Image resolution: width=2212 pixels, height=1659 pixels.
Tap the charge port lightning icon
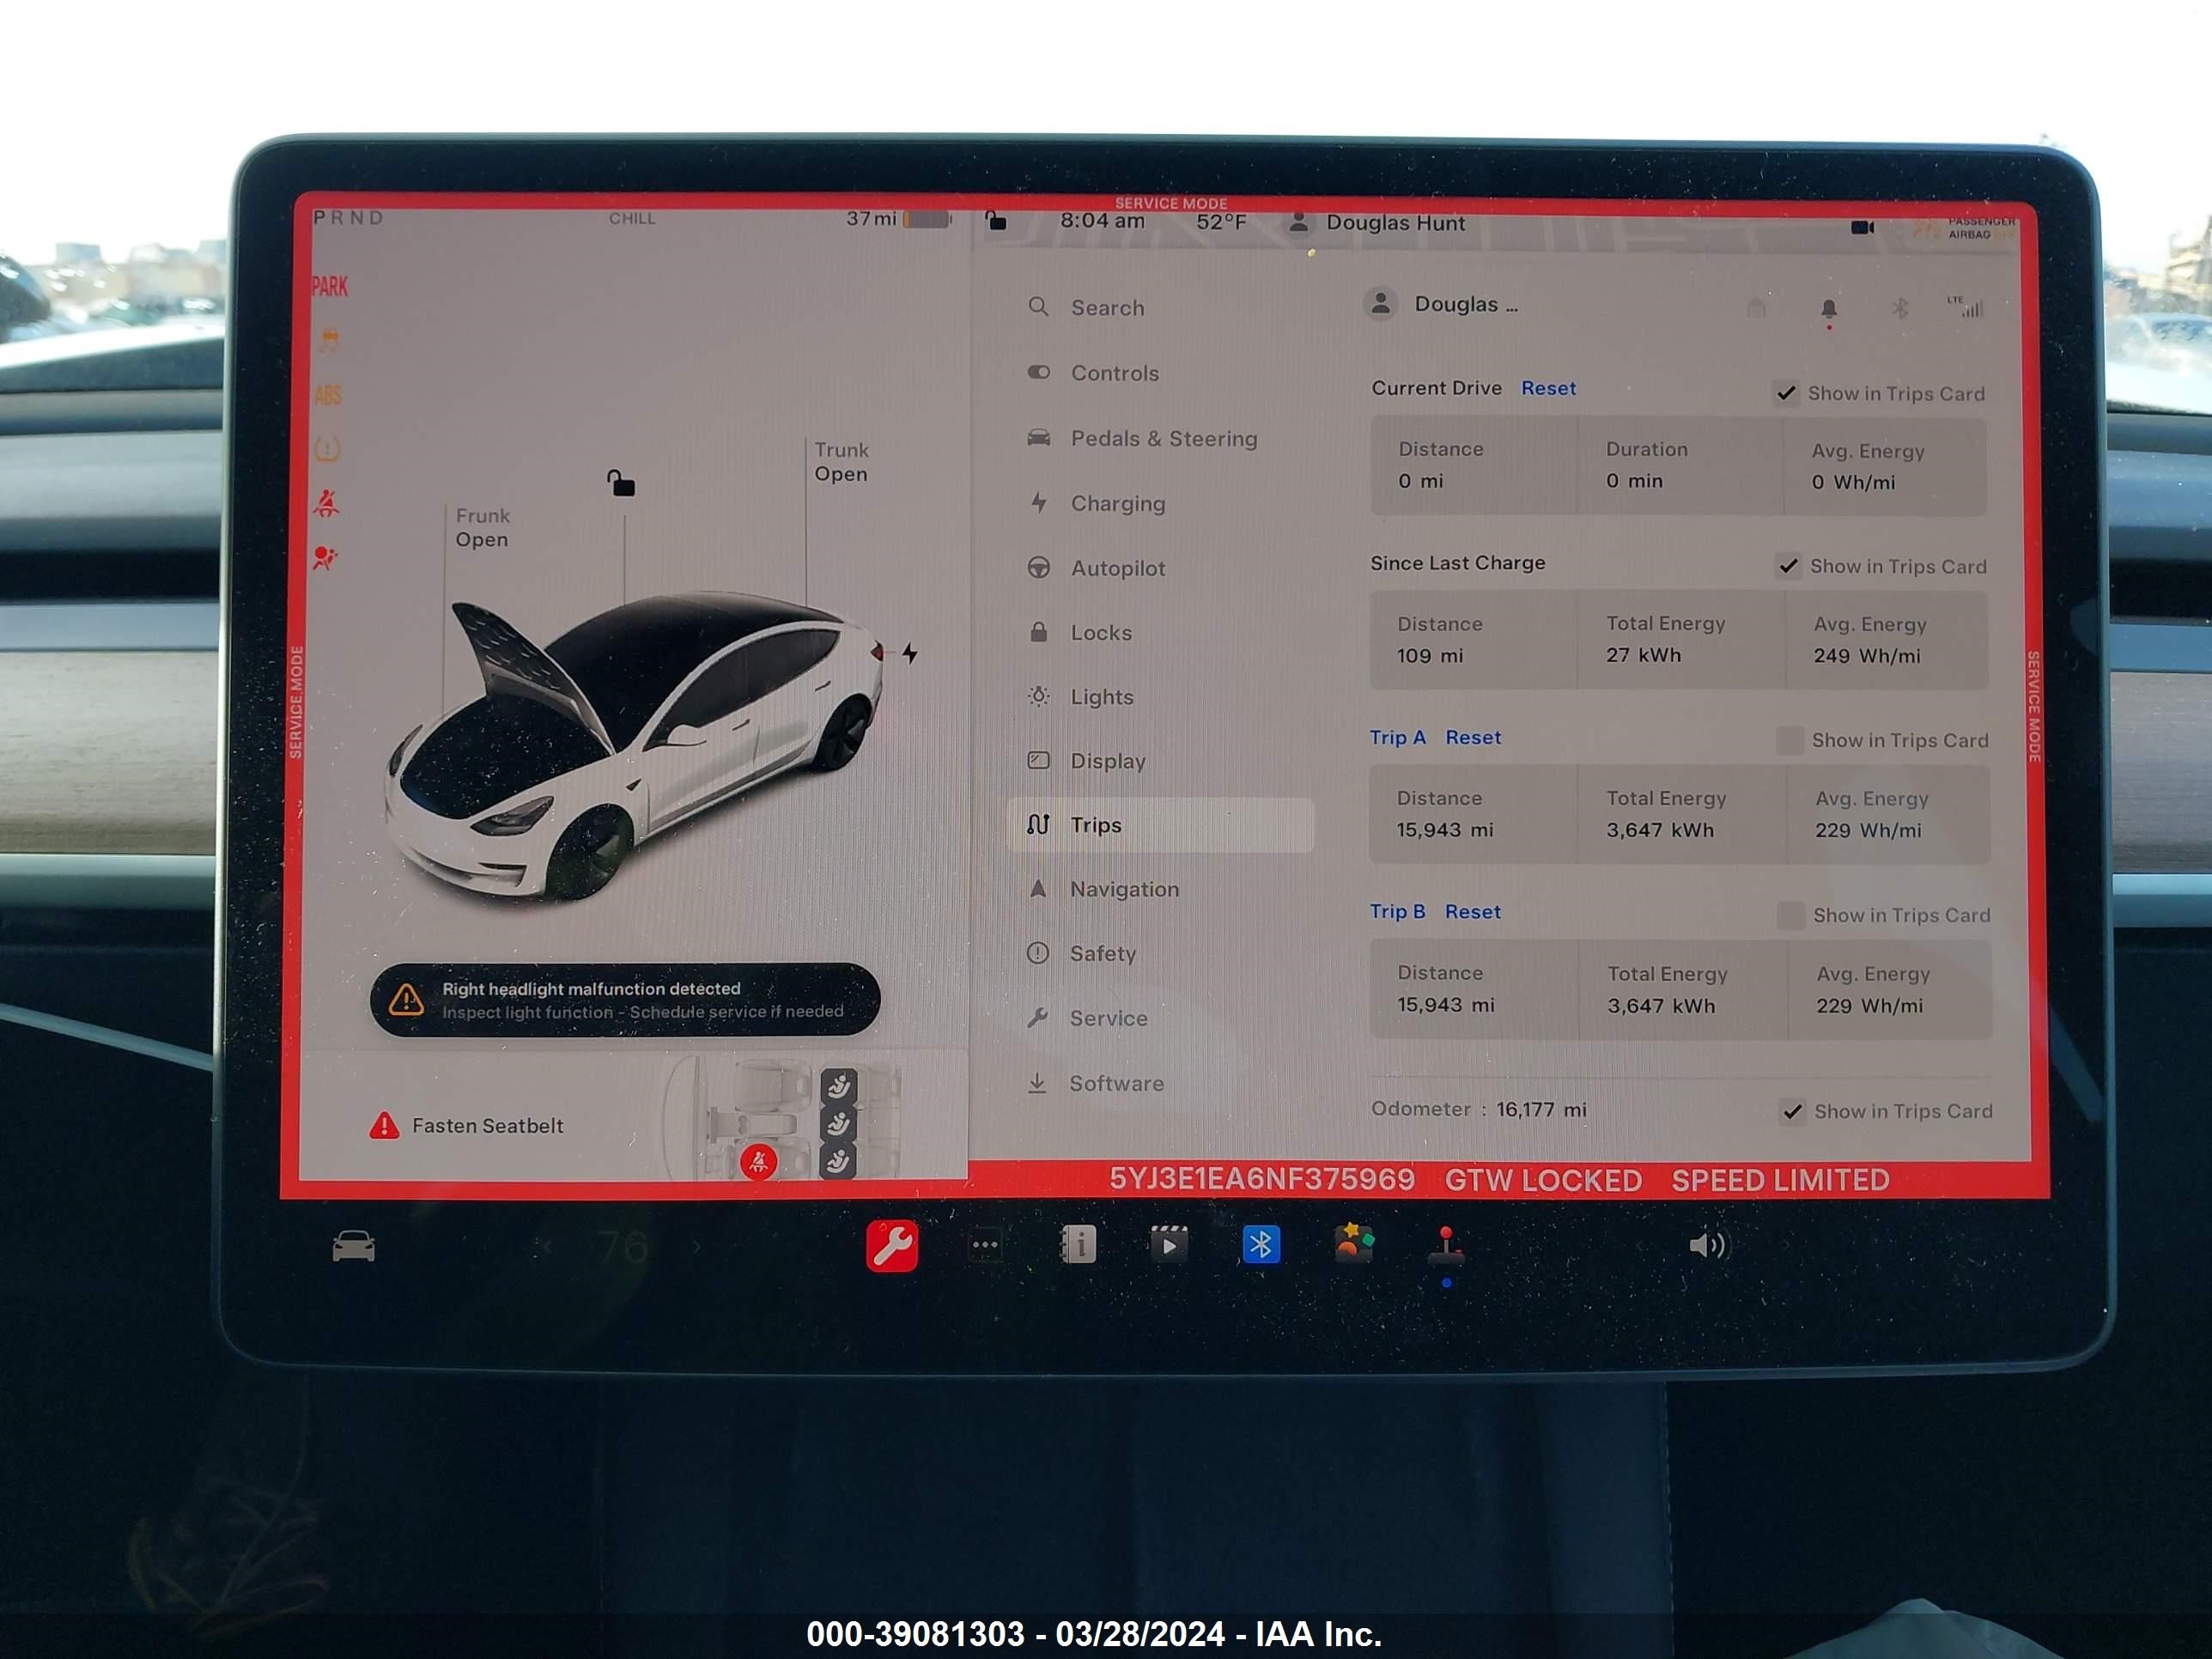tap(910, 653)
